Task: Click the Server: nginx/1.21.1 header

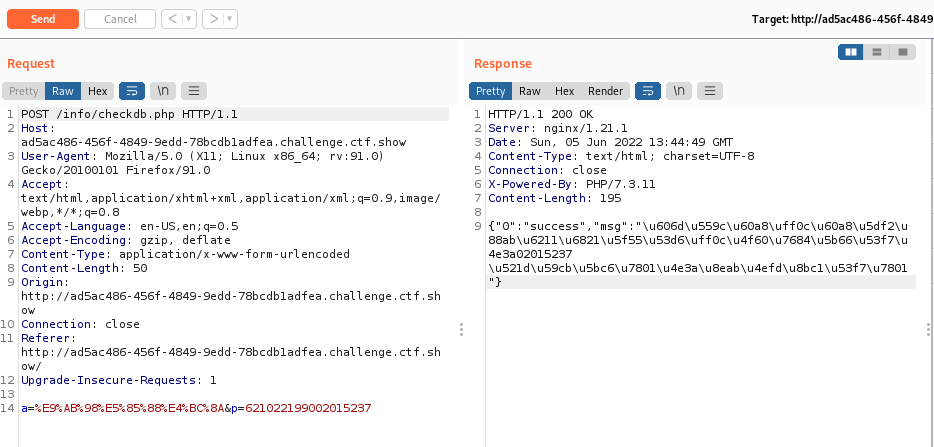Action: click(x=558, y=128)
